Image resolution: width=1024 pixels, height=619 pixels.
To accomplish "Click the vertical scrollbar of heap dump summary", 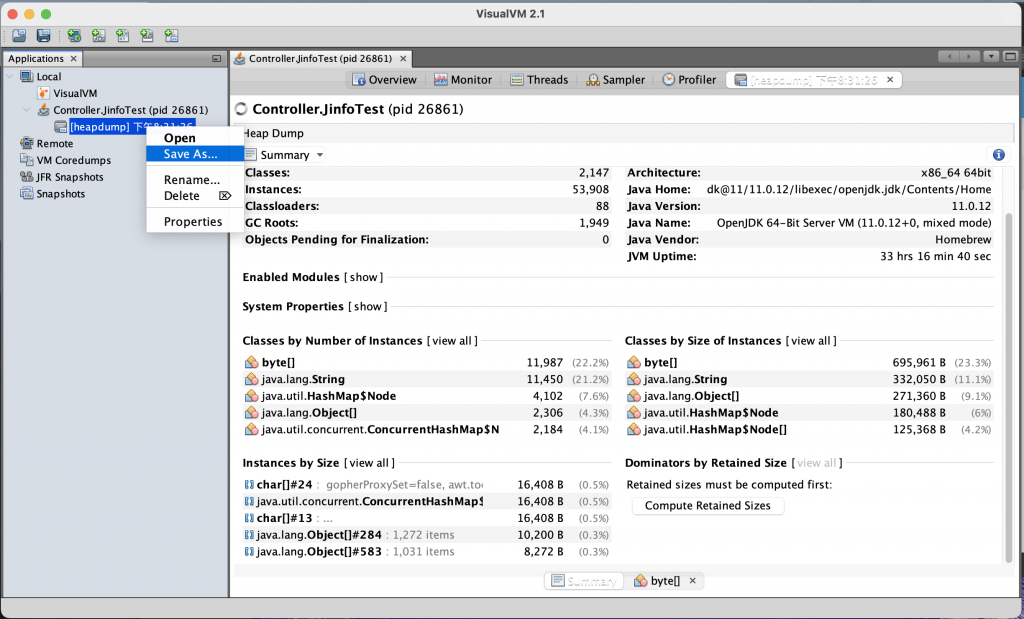I will coord(1008,388).
